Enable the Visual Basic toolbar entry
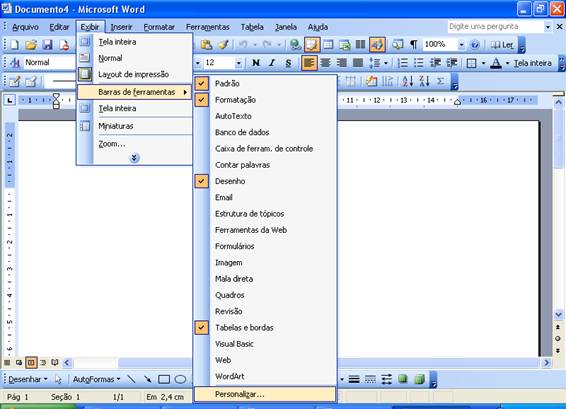566x409 pixels. 266,344
